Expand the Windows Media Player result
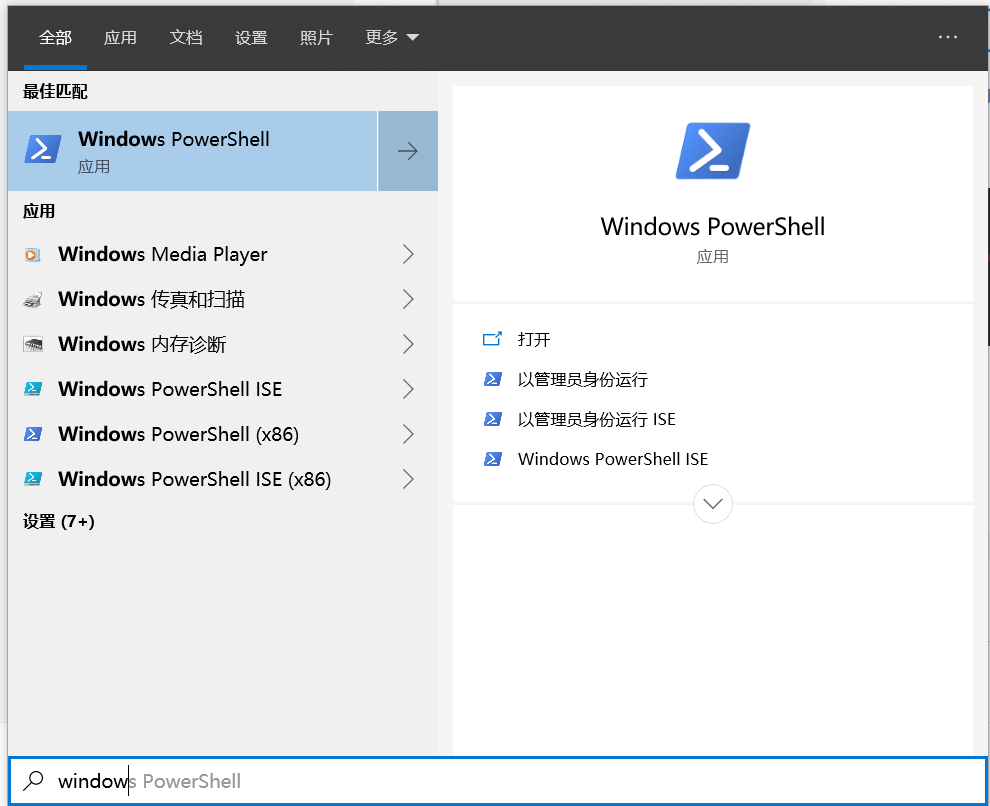 408,254
